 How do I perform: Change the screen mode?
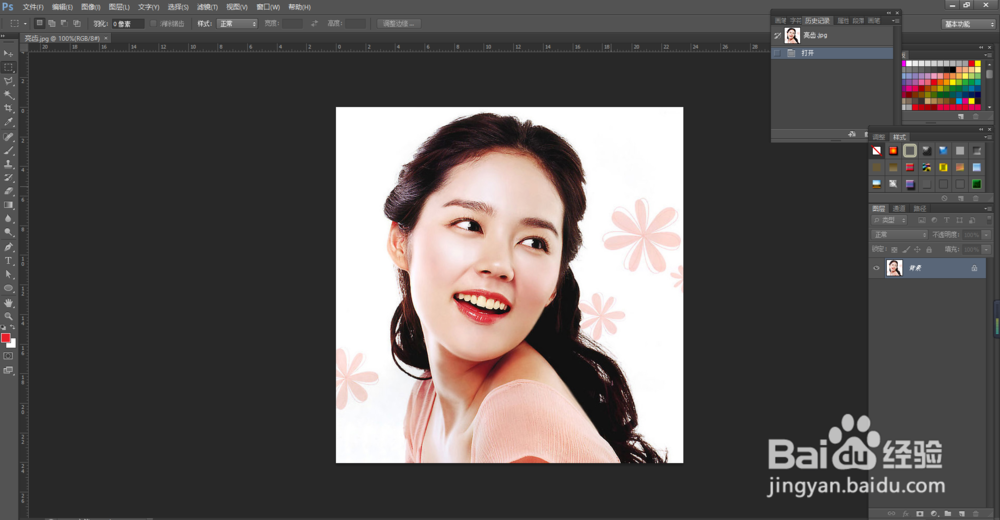[x=8, y=370]
